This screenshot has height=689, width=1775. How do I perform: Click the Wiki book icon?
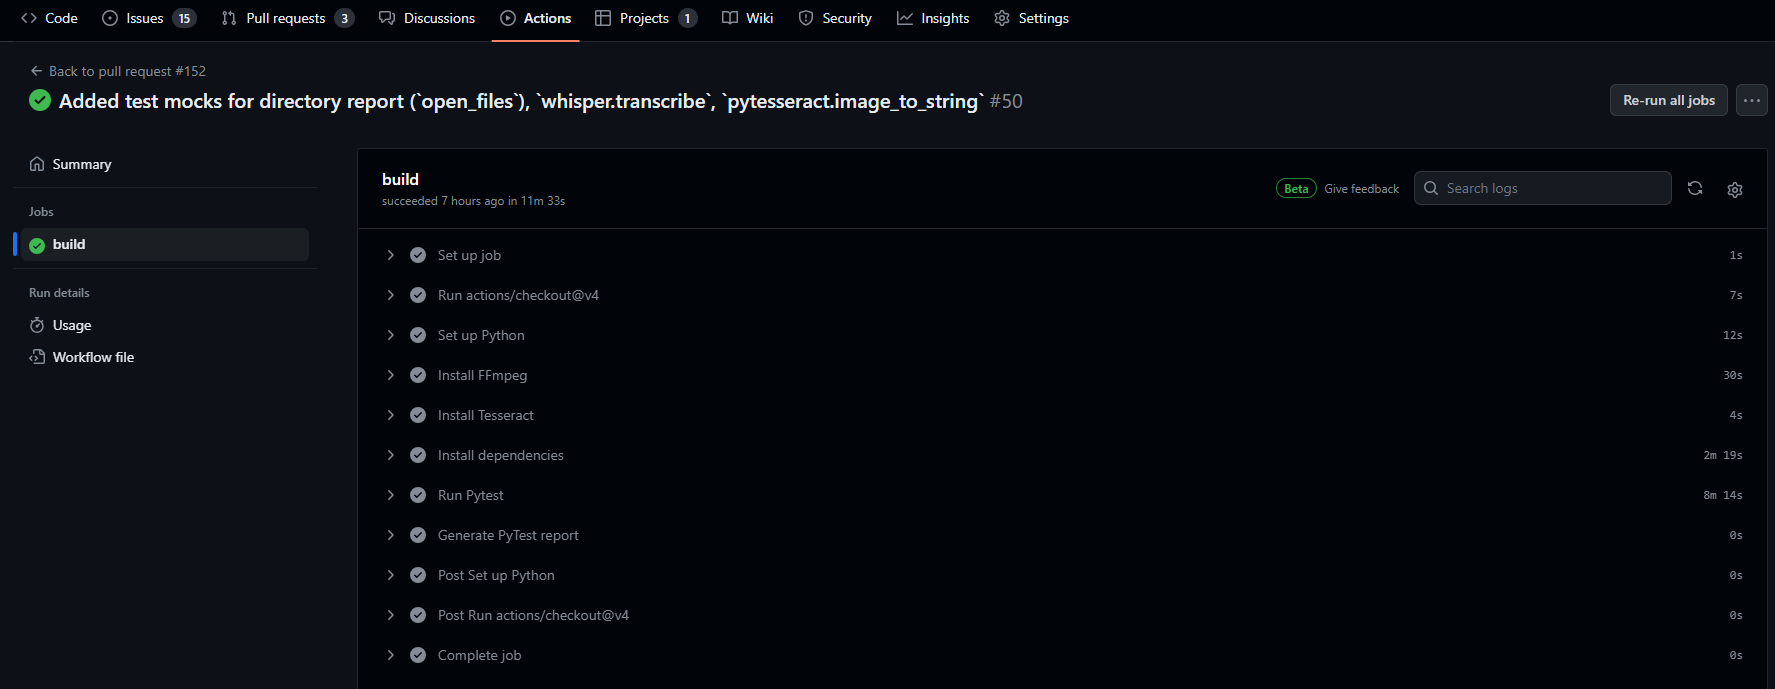coord(730,18)
